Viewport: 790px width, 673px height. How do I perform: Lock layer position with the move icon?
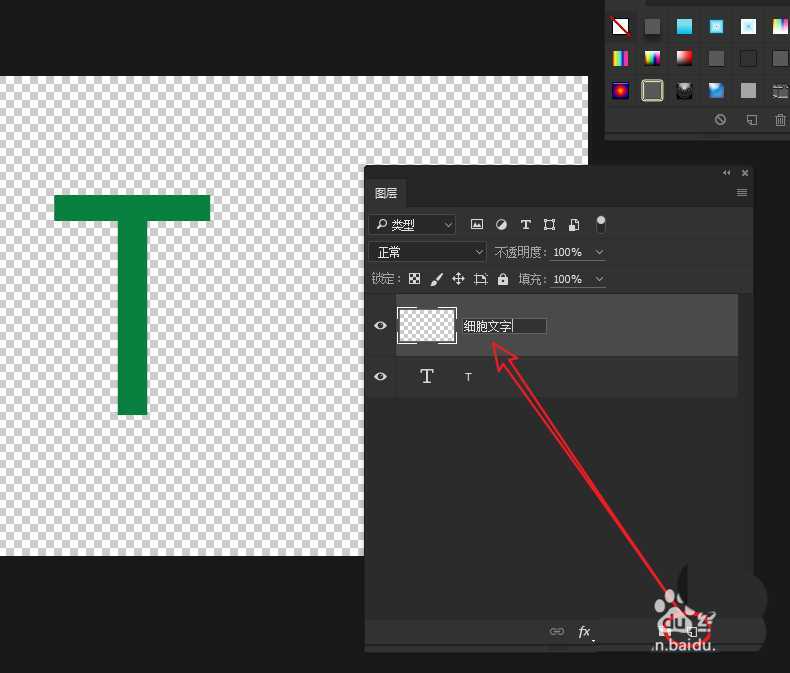point(458,279)
